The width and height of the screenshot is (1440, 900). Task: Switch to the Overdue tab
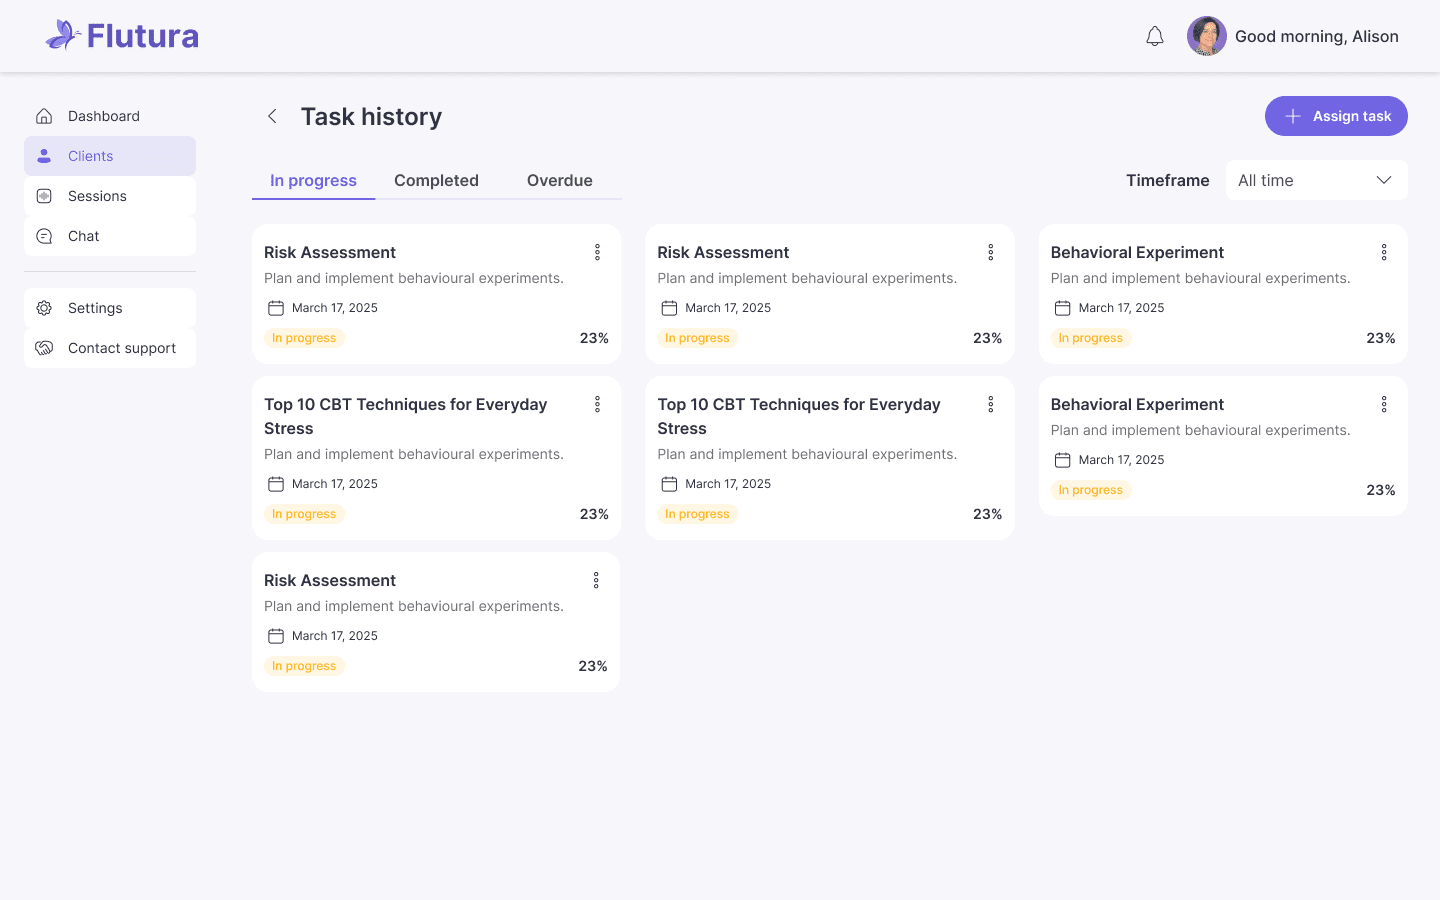[x=560, y=180]
